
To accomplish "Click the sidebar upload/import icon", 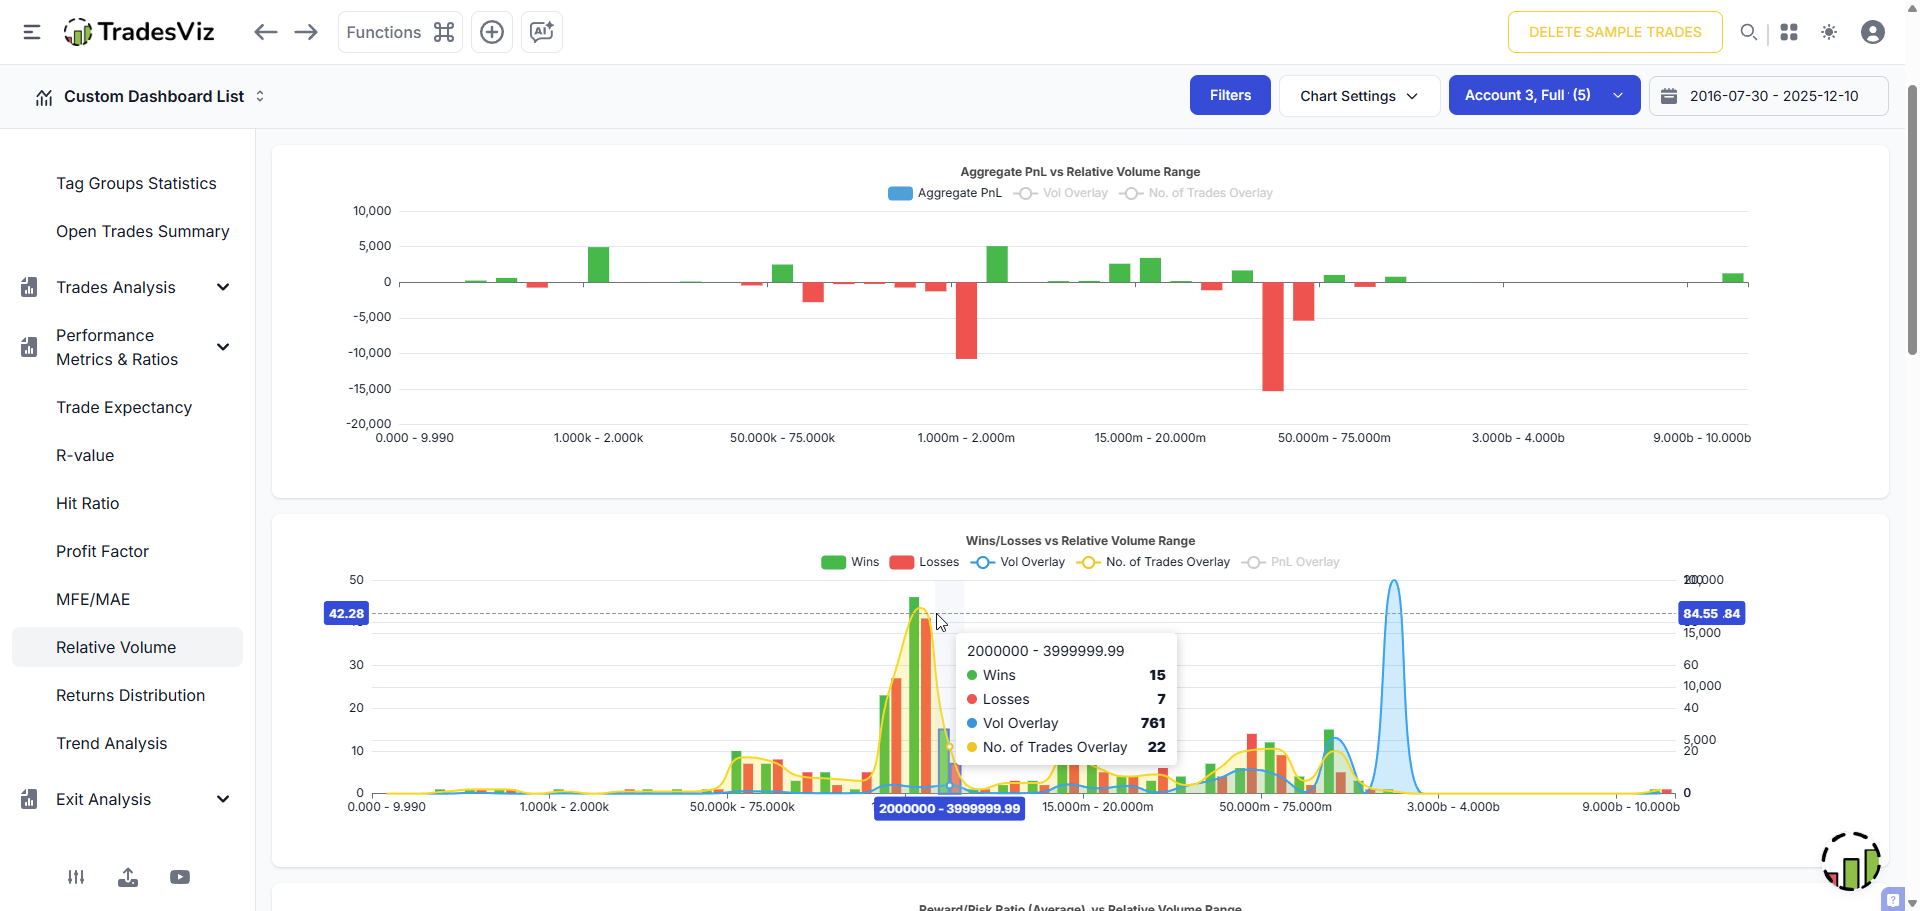I will (x=128, y=877).
